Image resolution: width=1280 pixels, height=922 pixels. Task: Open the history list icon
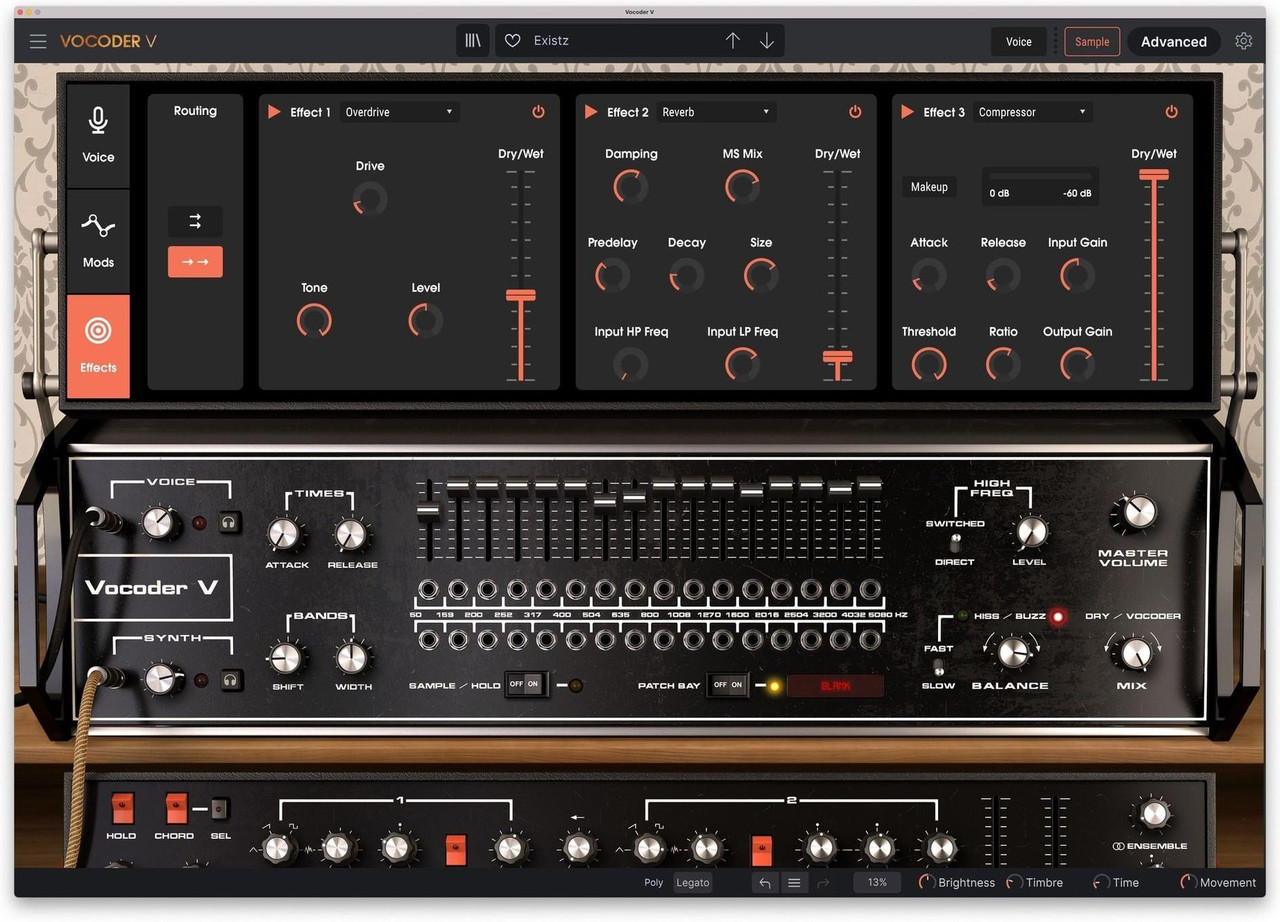pos(794,882)
